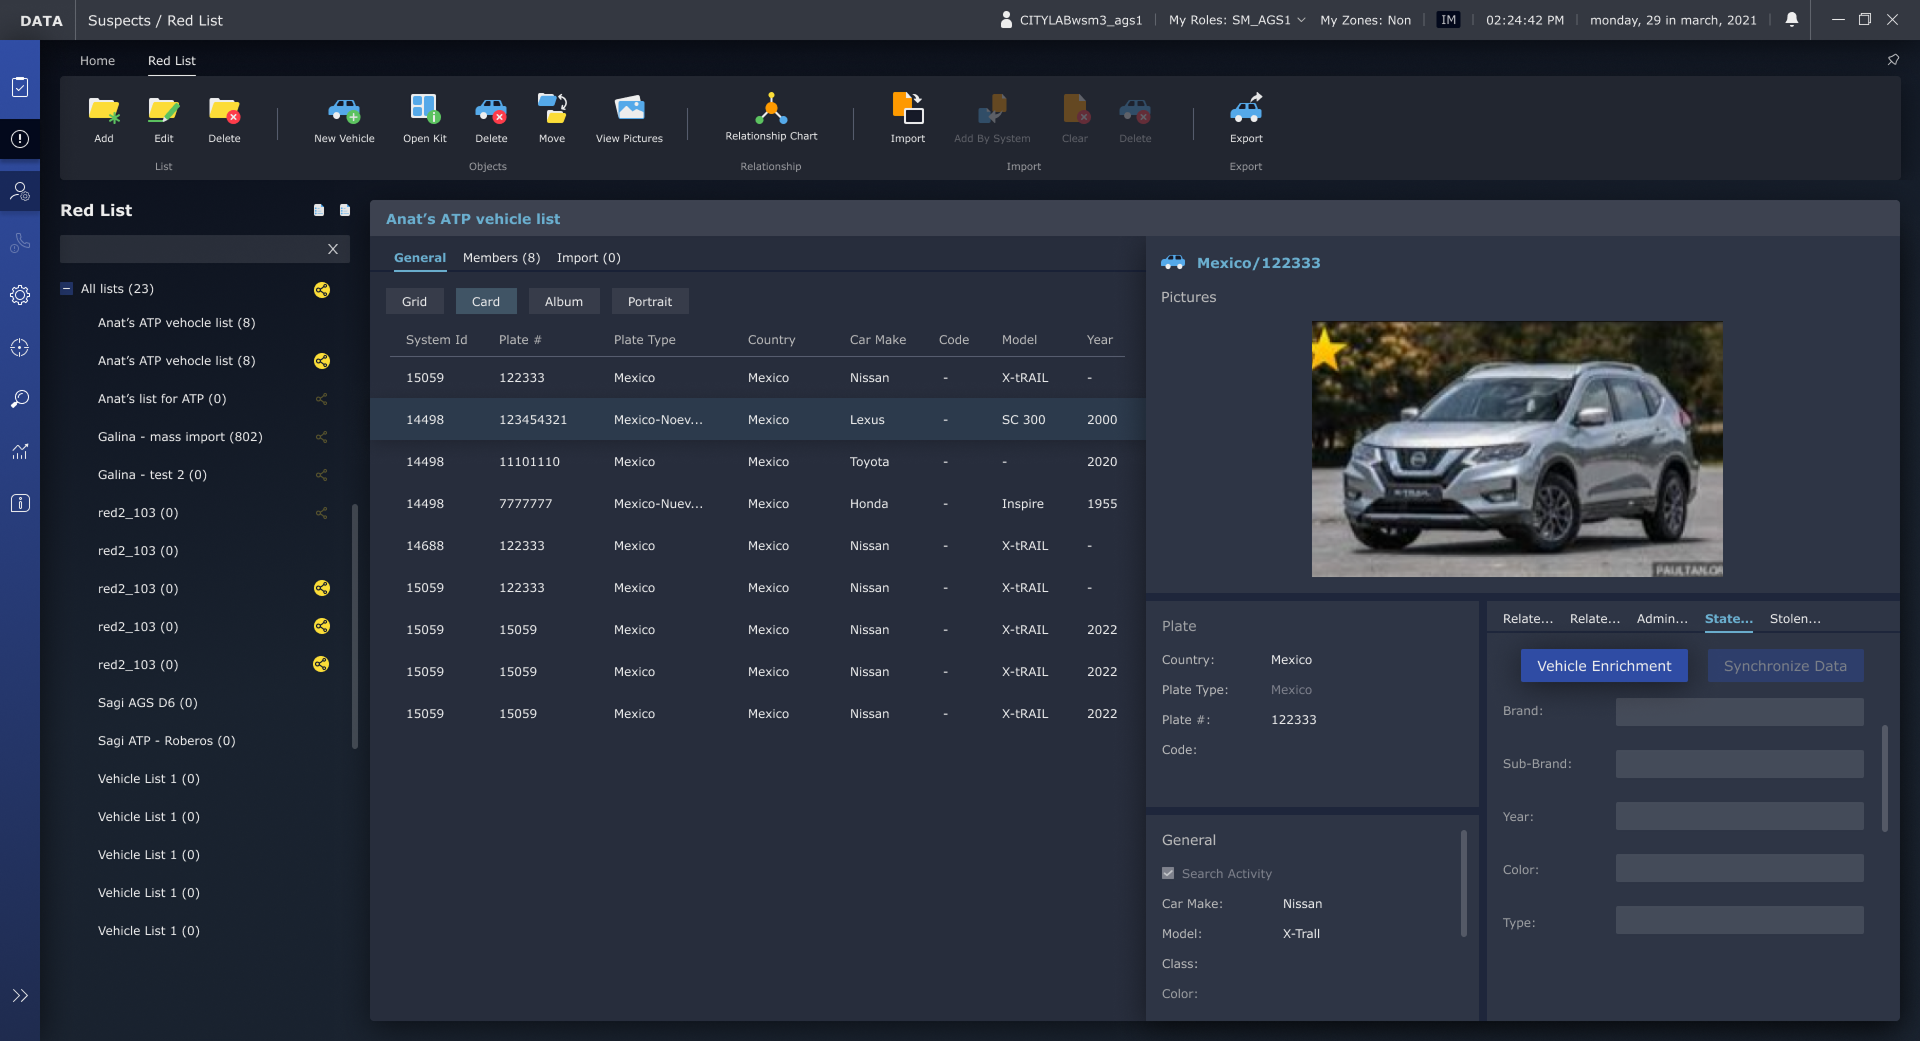This screenshot has width=1920, height=1041.
Task: Switch to the Members (8) tab
Action: [501, 258]
